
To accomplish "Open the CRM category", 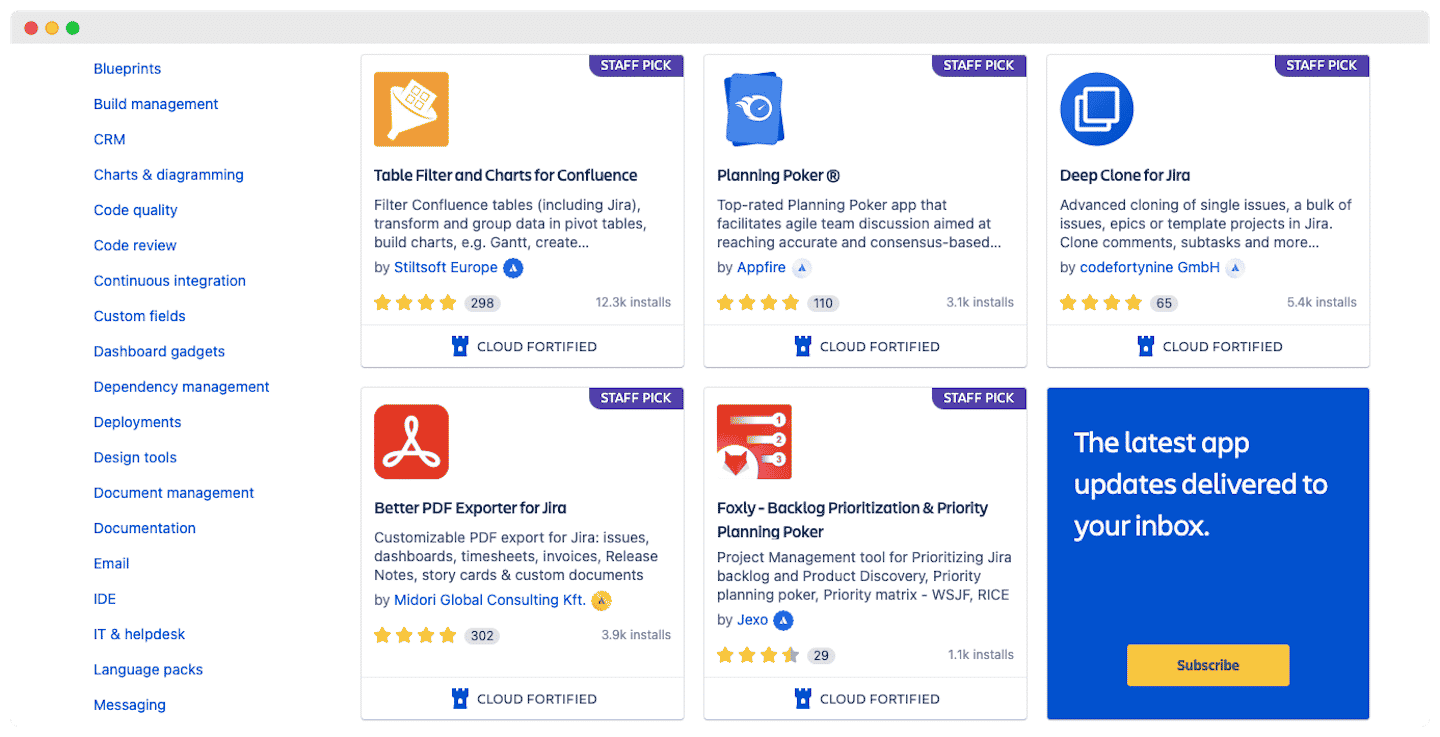I will click(x=110, y=139).
